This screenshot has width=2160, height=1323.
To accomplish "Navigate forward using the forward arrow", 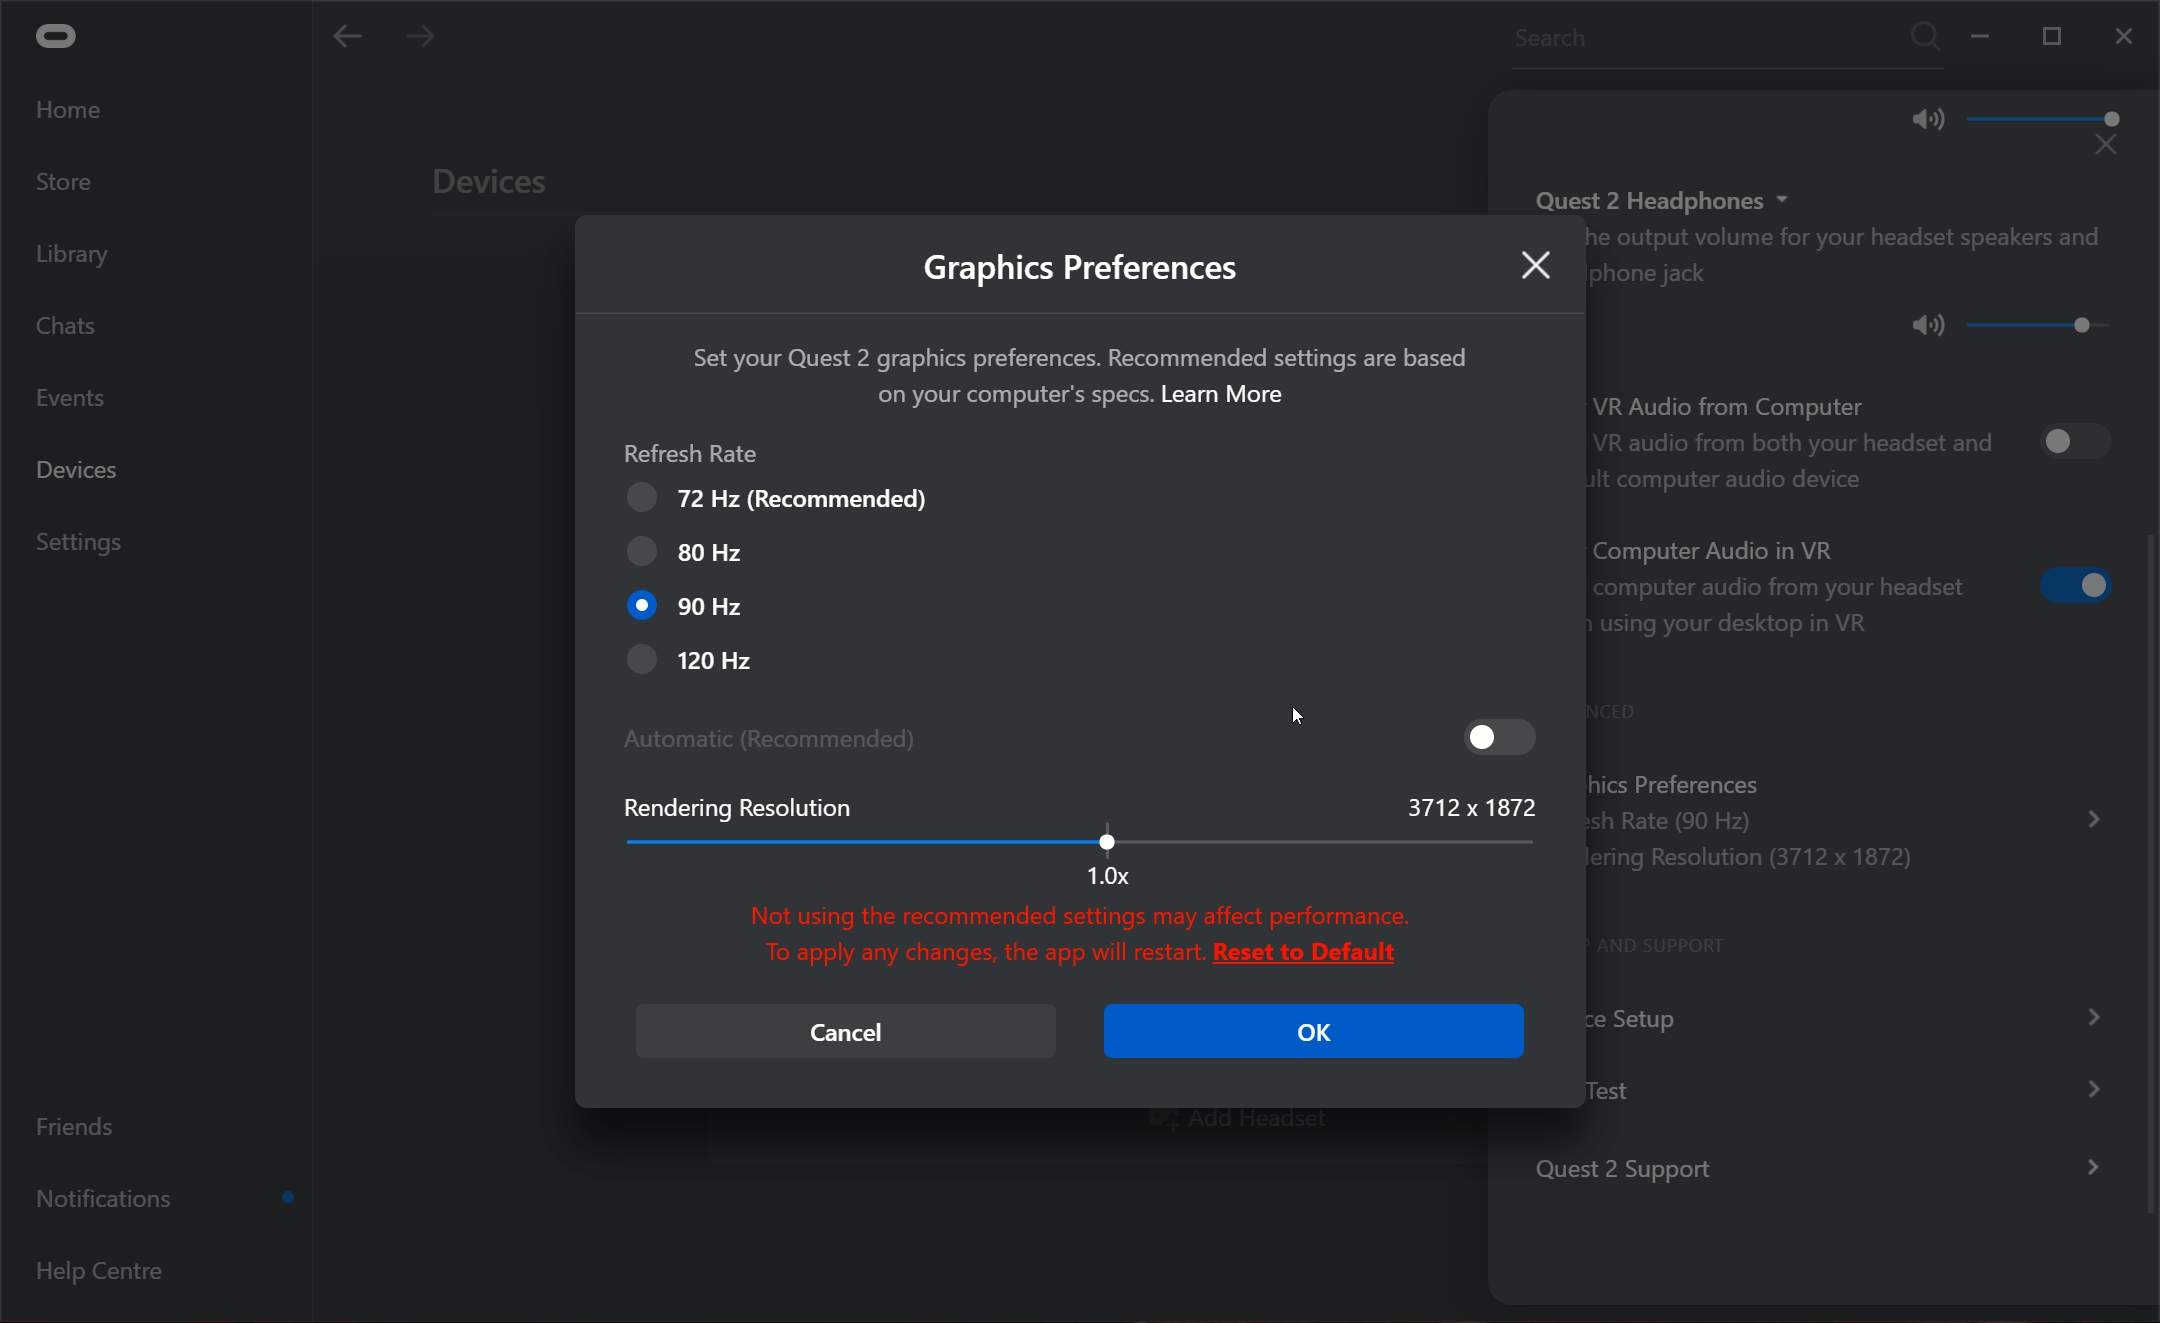I will point(421,35).
